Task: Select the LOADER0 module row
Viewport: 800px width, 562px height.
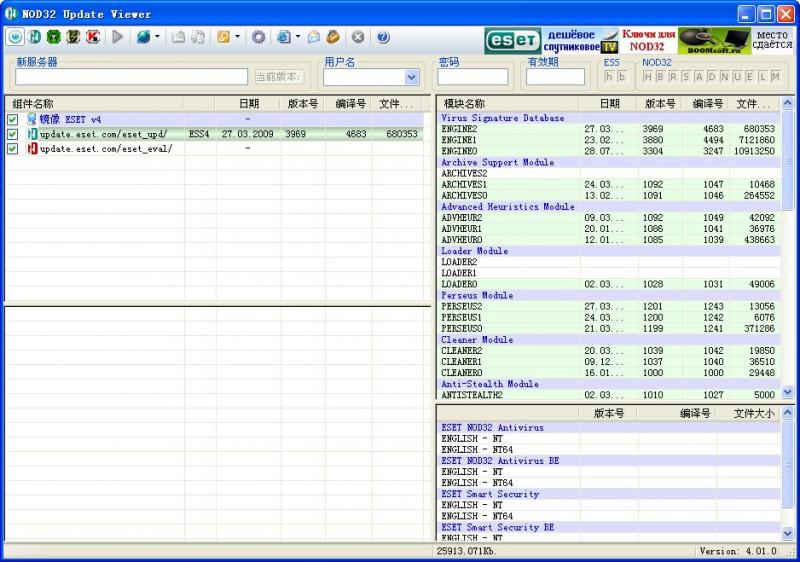Action: 609,284
